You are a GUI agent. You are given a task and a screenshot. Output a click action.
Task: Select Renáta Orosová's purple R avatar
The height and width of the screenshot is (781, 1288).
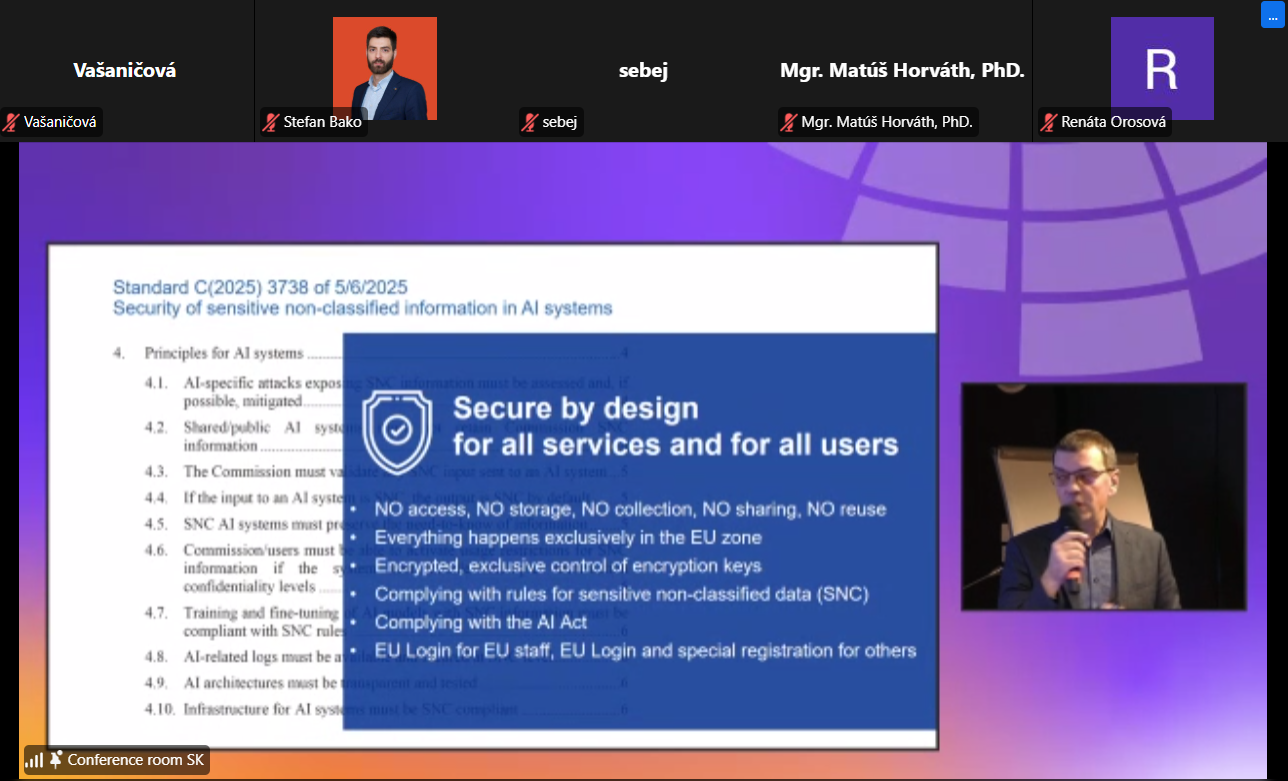(x=1161, y=68)
